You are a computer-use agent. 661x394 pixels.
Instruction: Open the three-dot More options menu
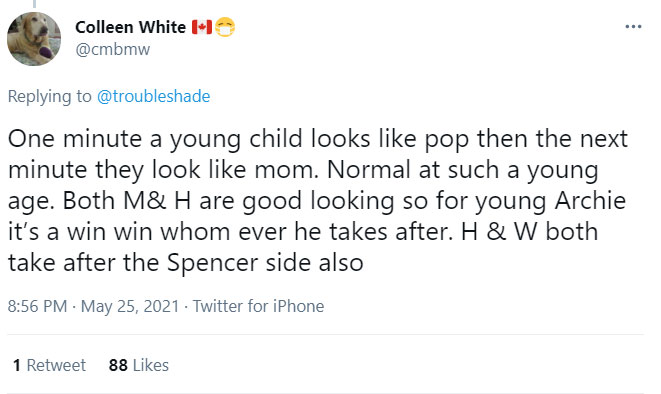tap(633, 27)
